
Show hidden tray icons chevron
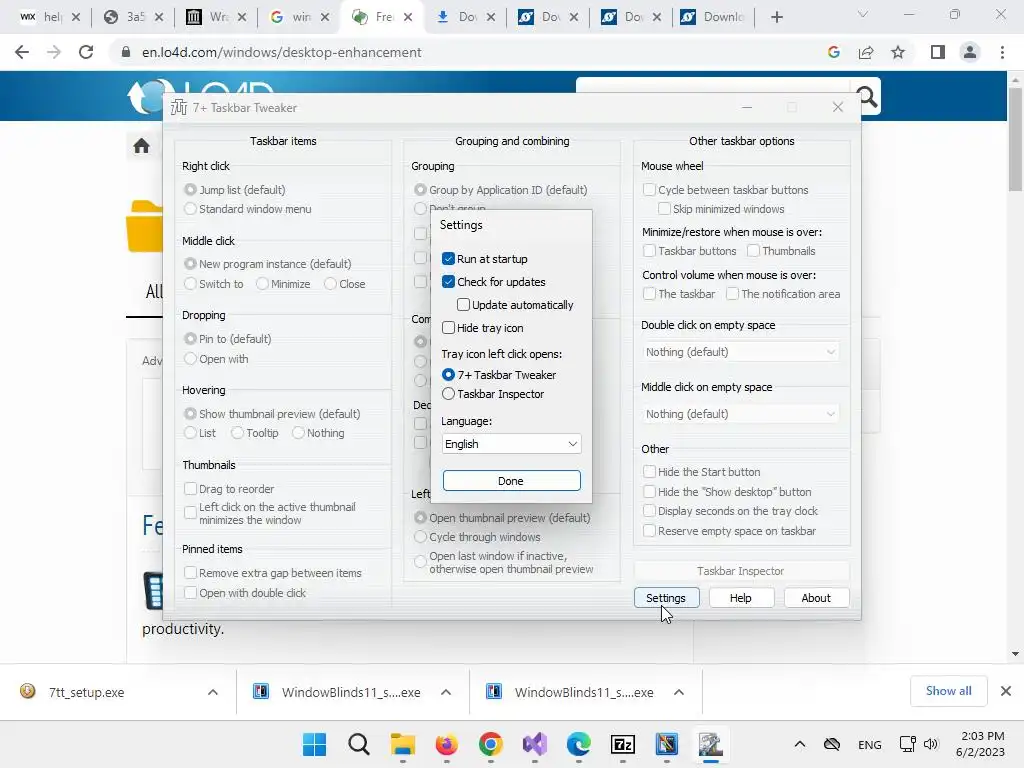coord(800,744)
